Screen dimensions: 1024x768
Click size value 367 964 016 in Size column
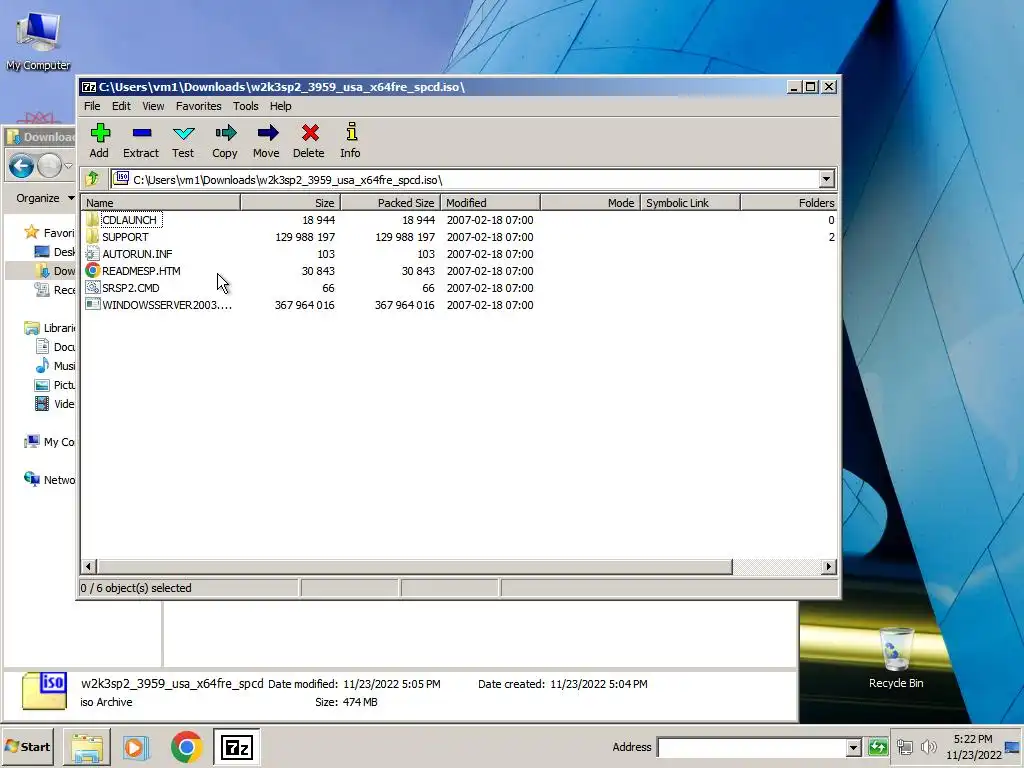(305, 305)
